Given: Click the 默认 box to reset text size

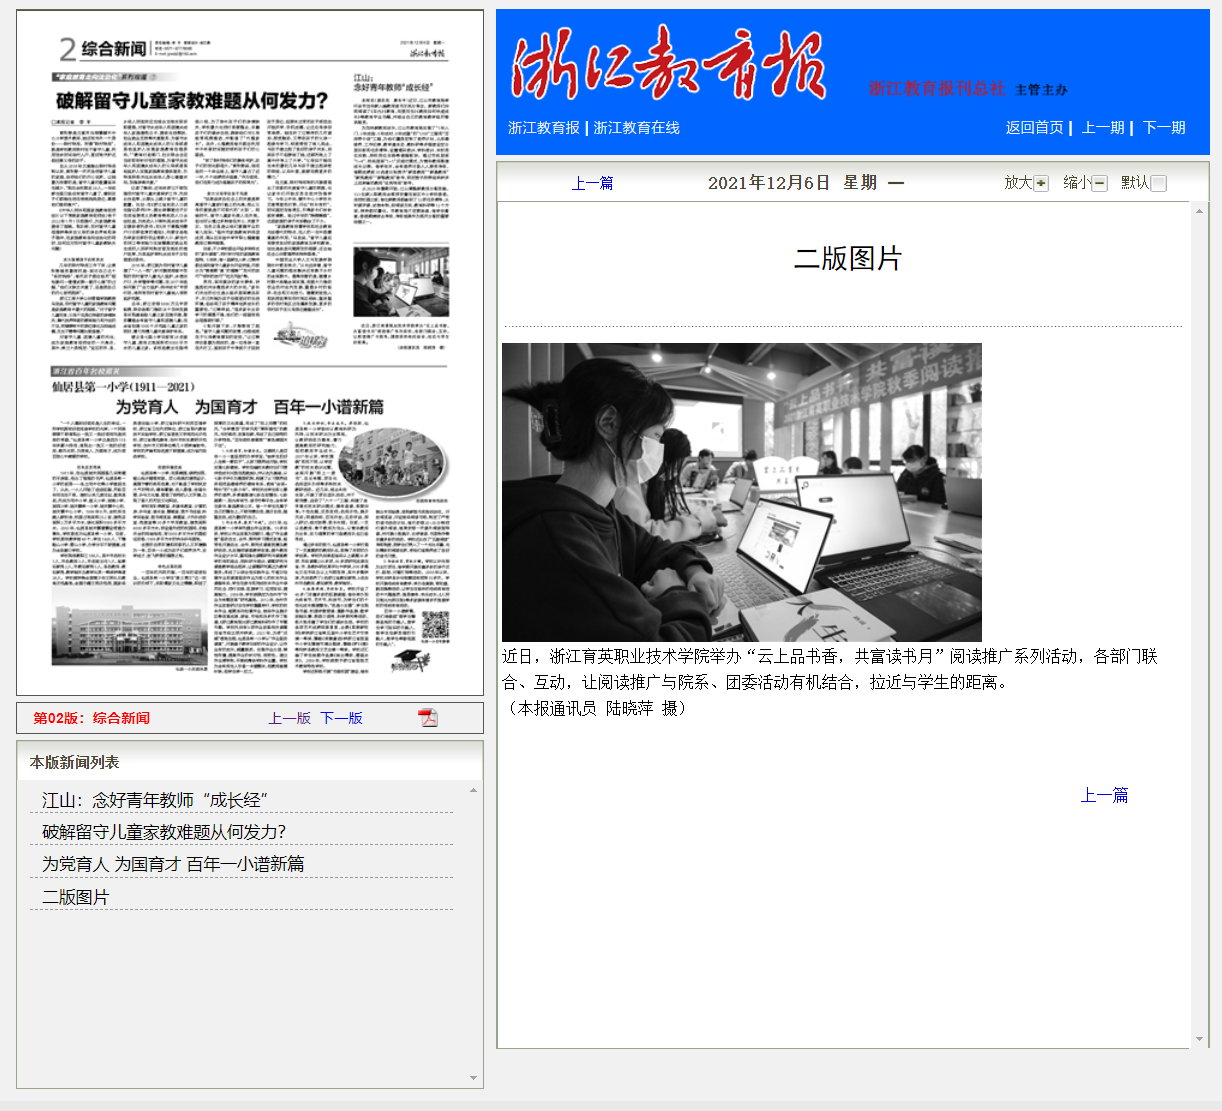Looking at the screenshot, I should 1158,183.
